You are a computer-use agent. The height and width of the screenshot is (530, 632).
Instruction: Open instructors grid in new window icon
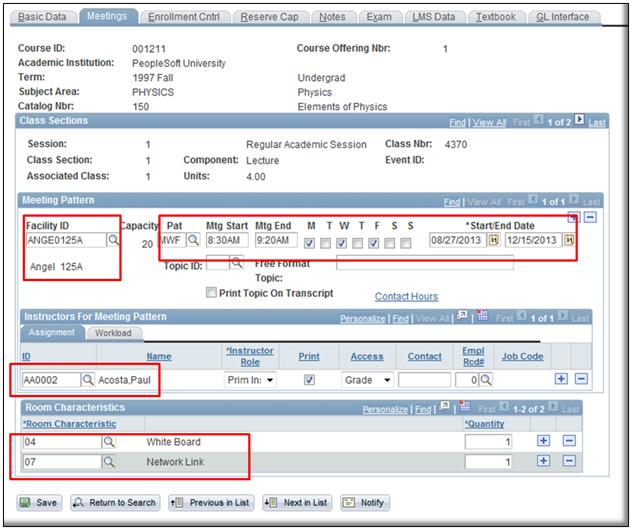click(x=462, y=315)
